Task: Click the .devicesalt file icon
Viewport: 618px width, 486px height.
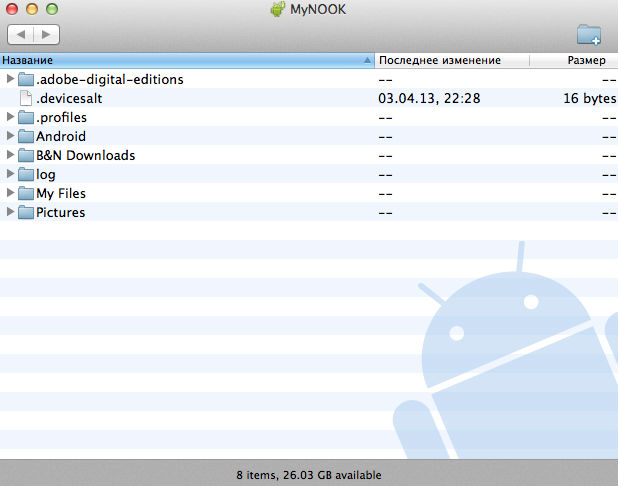Action: click(26, 98)
